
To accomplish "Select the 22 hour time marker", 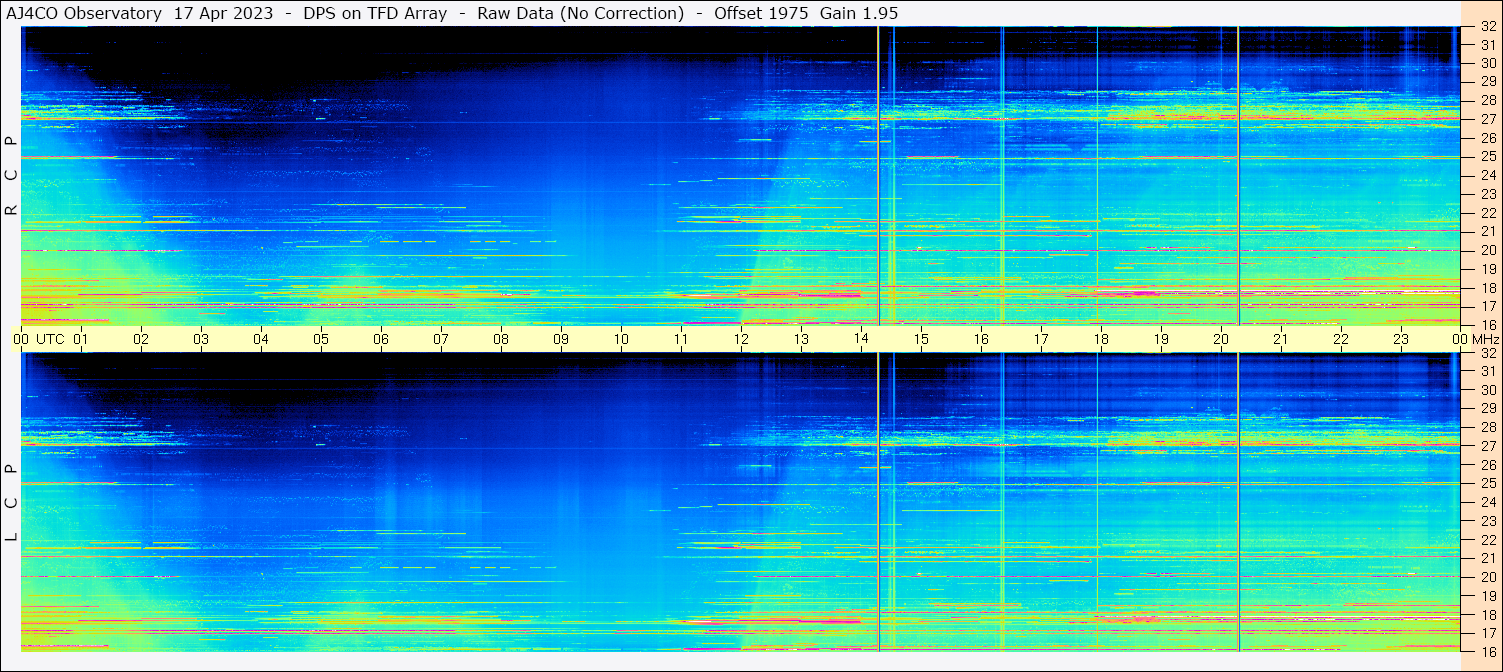I will point(1341,339).
